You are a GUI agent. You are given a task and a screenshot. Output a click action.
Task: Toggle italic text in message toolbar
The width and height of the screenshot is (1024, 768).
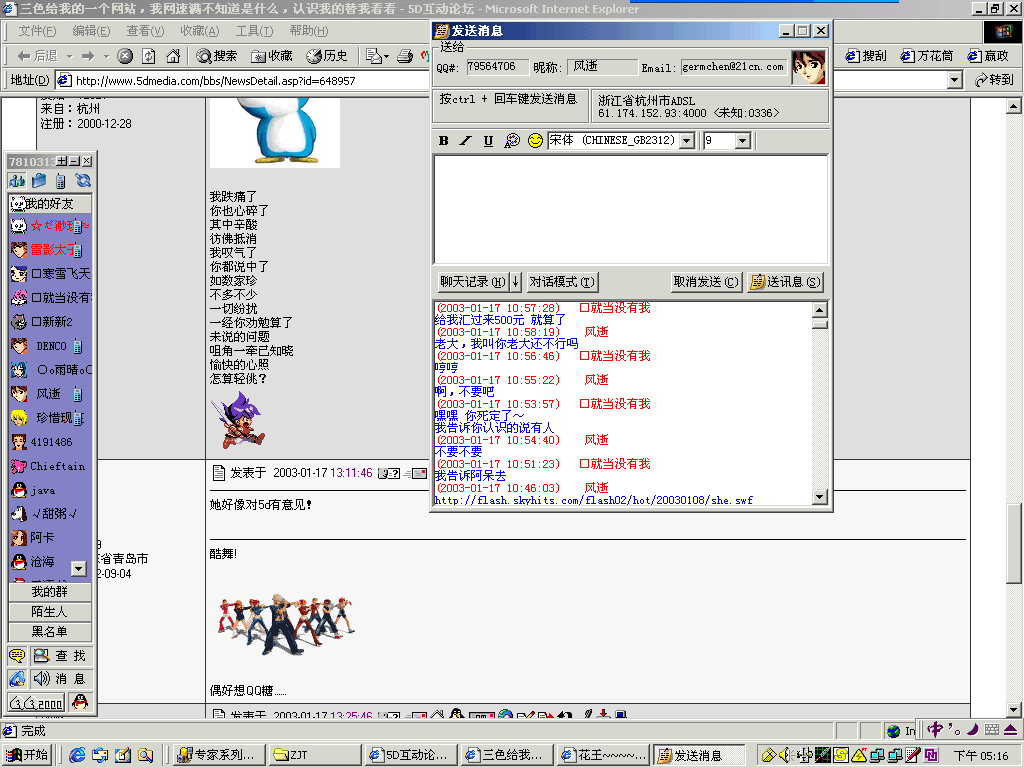coord(465,141)
